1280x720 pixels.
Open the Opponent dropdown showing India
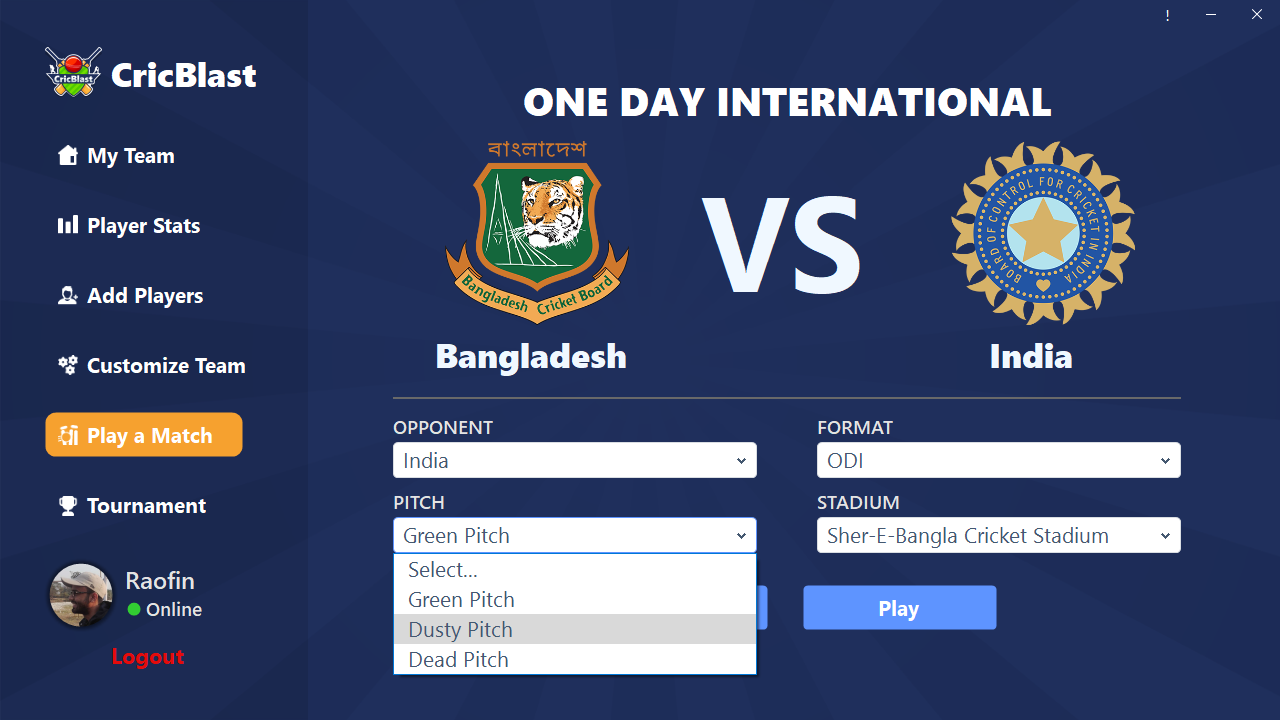coord(575,460)
